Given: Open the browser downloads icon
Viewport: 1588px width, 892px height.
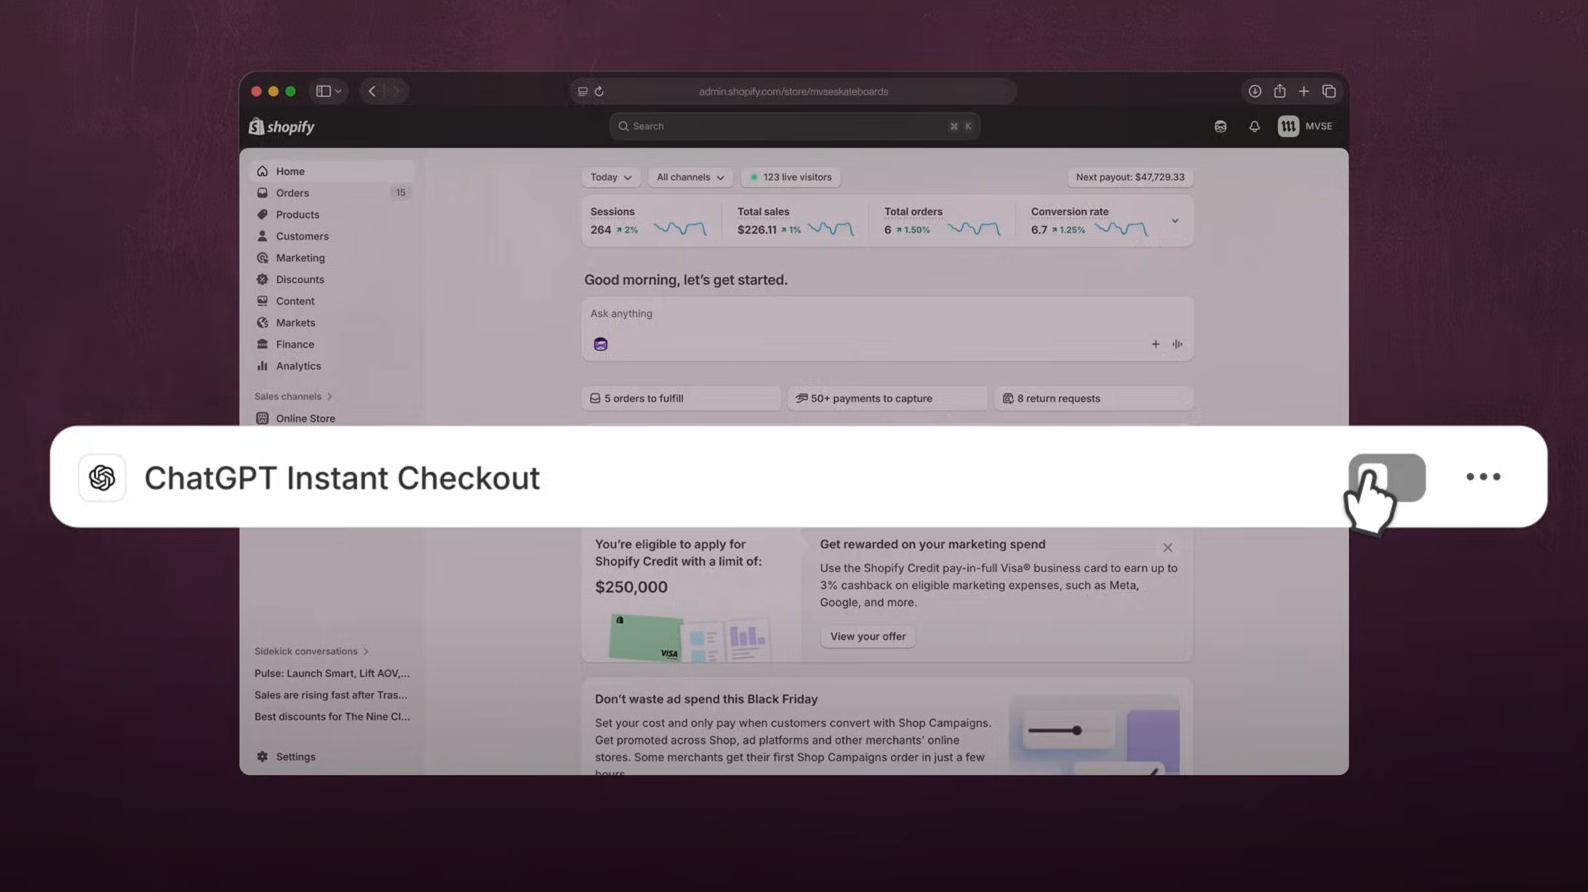Looking at the screenshot, I should point(1254,91).
